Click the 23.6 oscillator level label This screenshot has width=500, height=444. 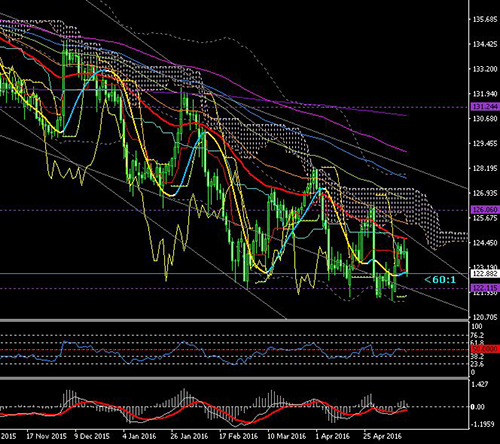(478, 364)
